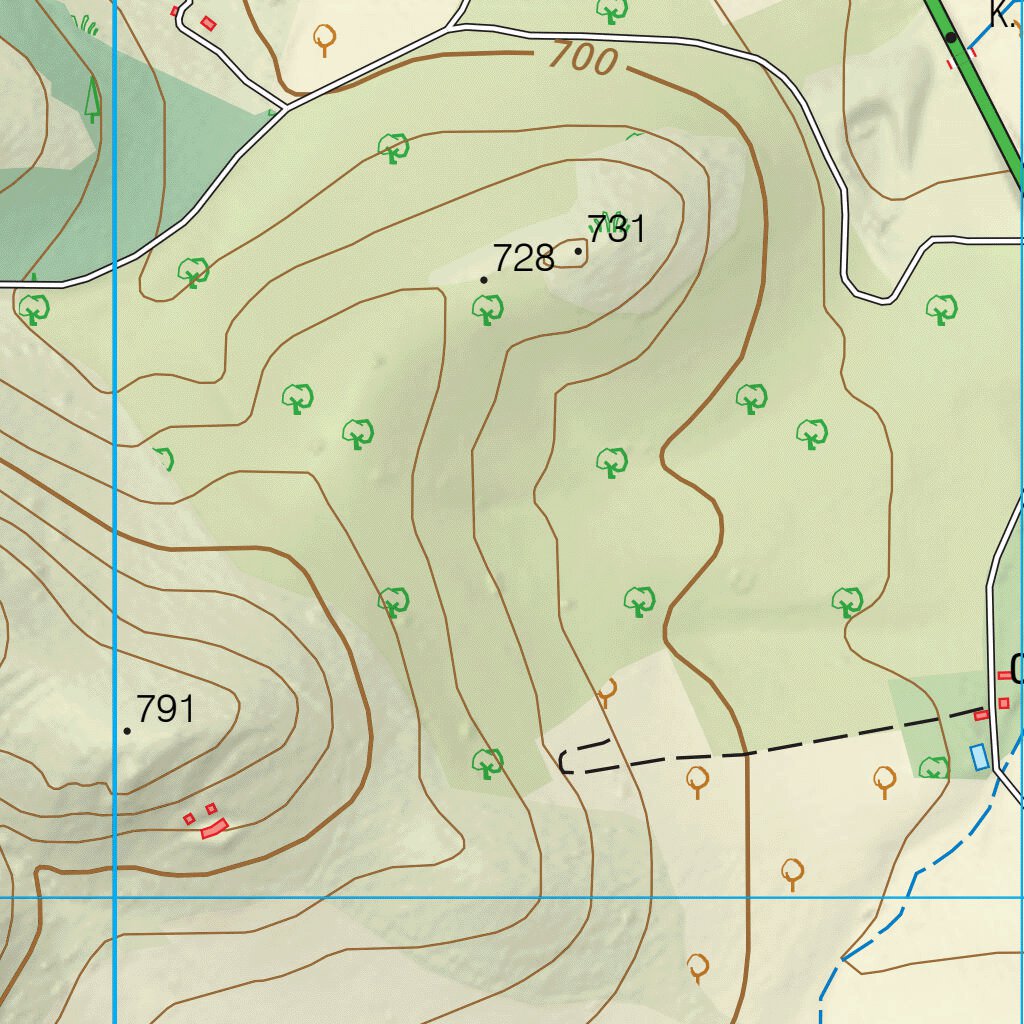Screen dimensions: 1024x1024
Task: Click the green tree symbol just below 728
Action: click(487, 311)
